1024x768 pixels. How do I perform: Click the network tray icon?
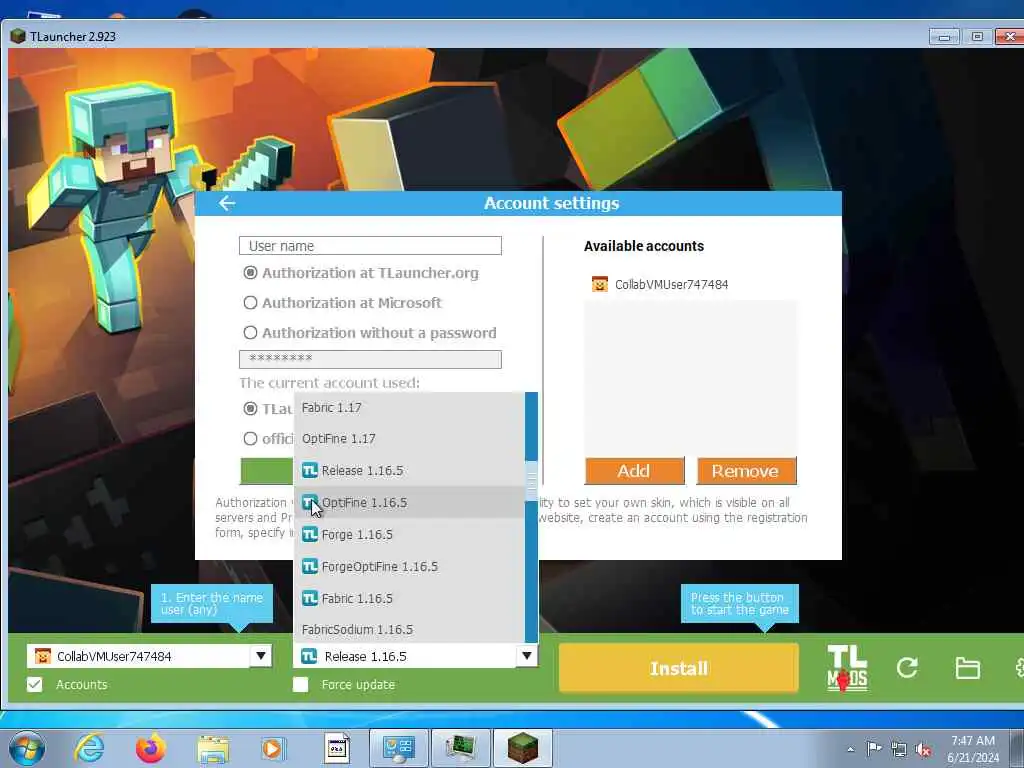(x=899, y=749)
